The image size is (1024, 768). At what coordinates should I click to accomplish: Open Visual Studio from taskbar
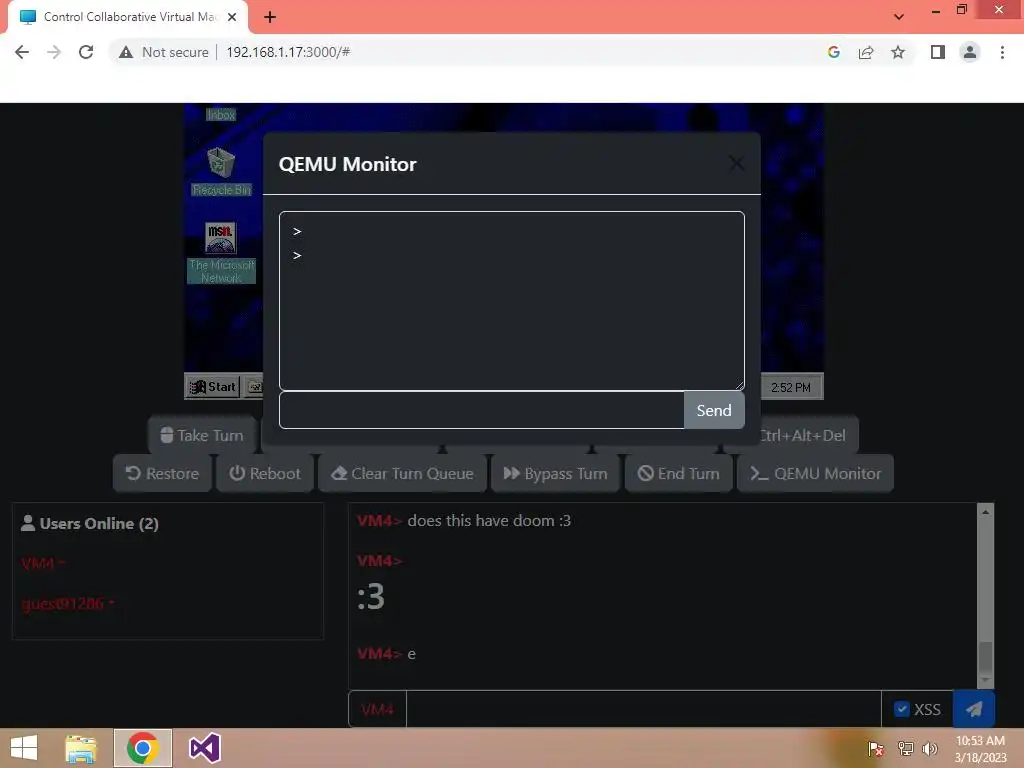(205, 748)
